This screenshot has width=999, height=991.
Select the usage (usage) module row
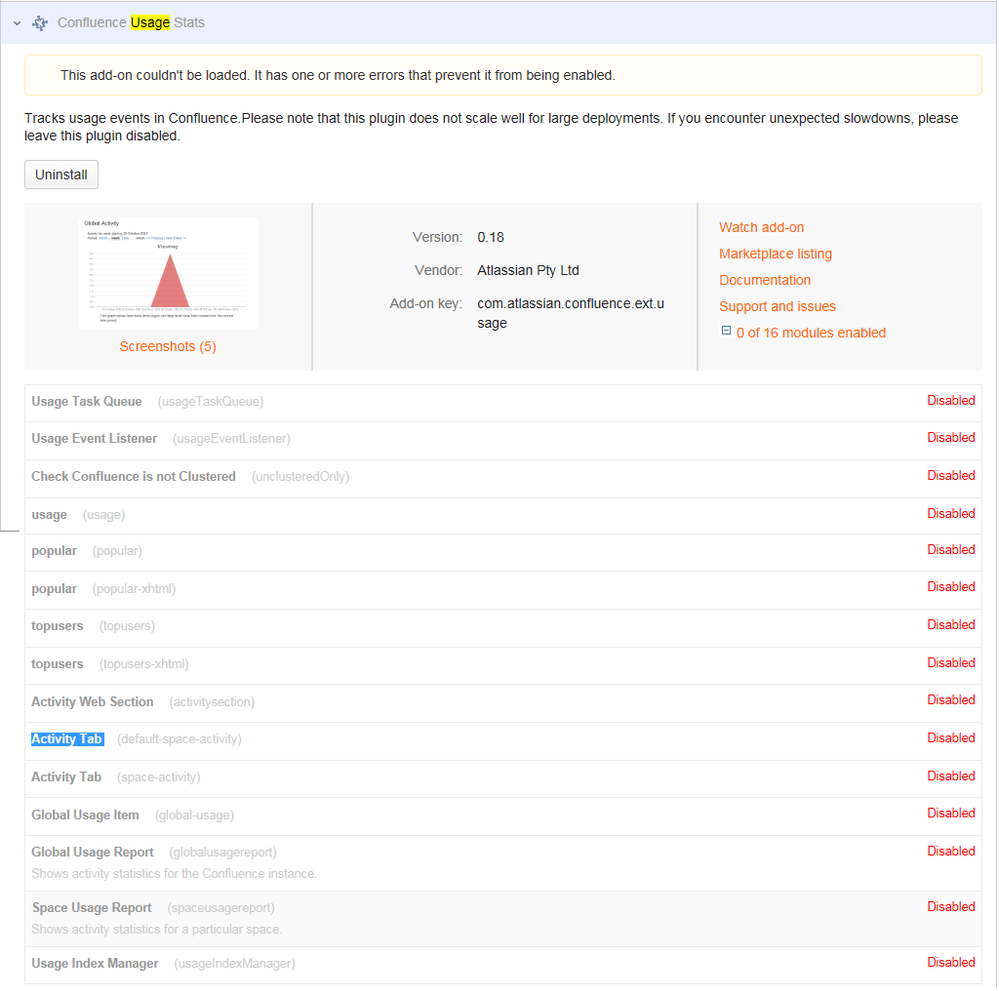click(x=503, y=515)
